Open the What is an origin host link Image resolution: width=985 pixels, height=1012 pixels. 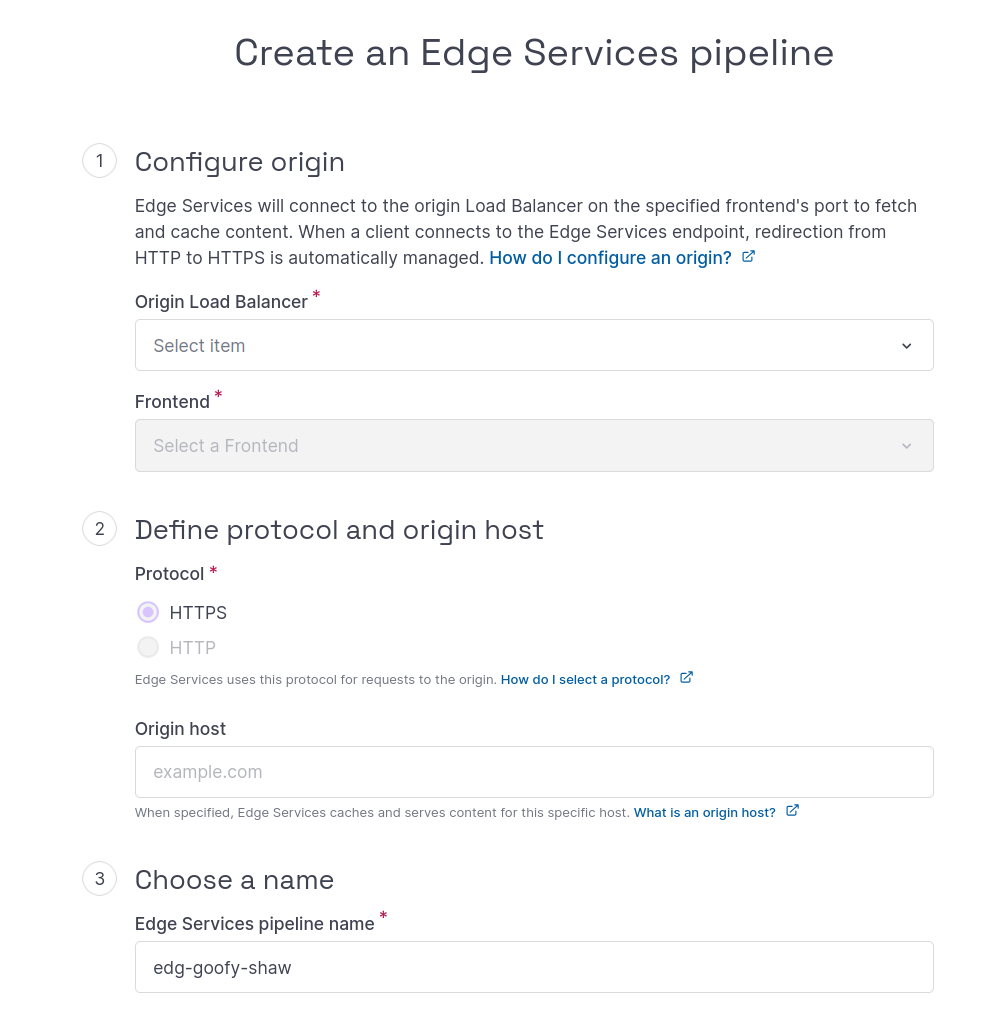pyautogui.click(x=703, y=812)
